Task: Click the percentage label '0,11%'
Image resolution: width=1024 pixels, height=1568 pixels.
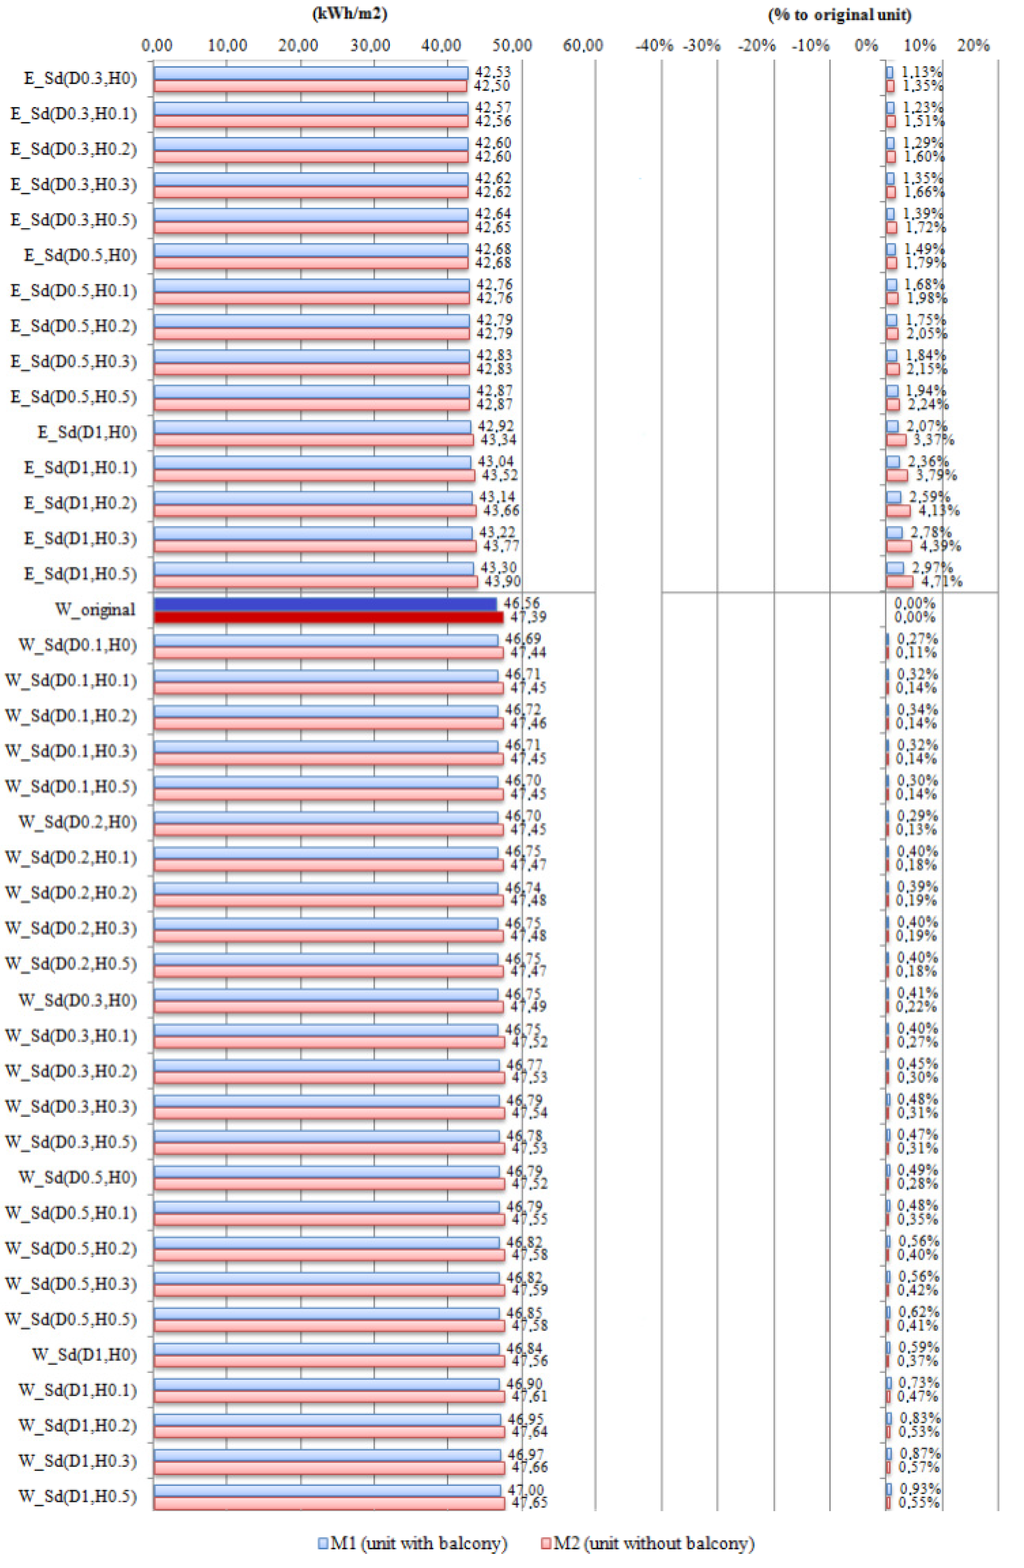Action: [x=916, y=652]
